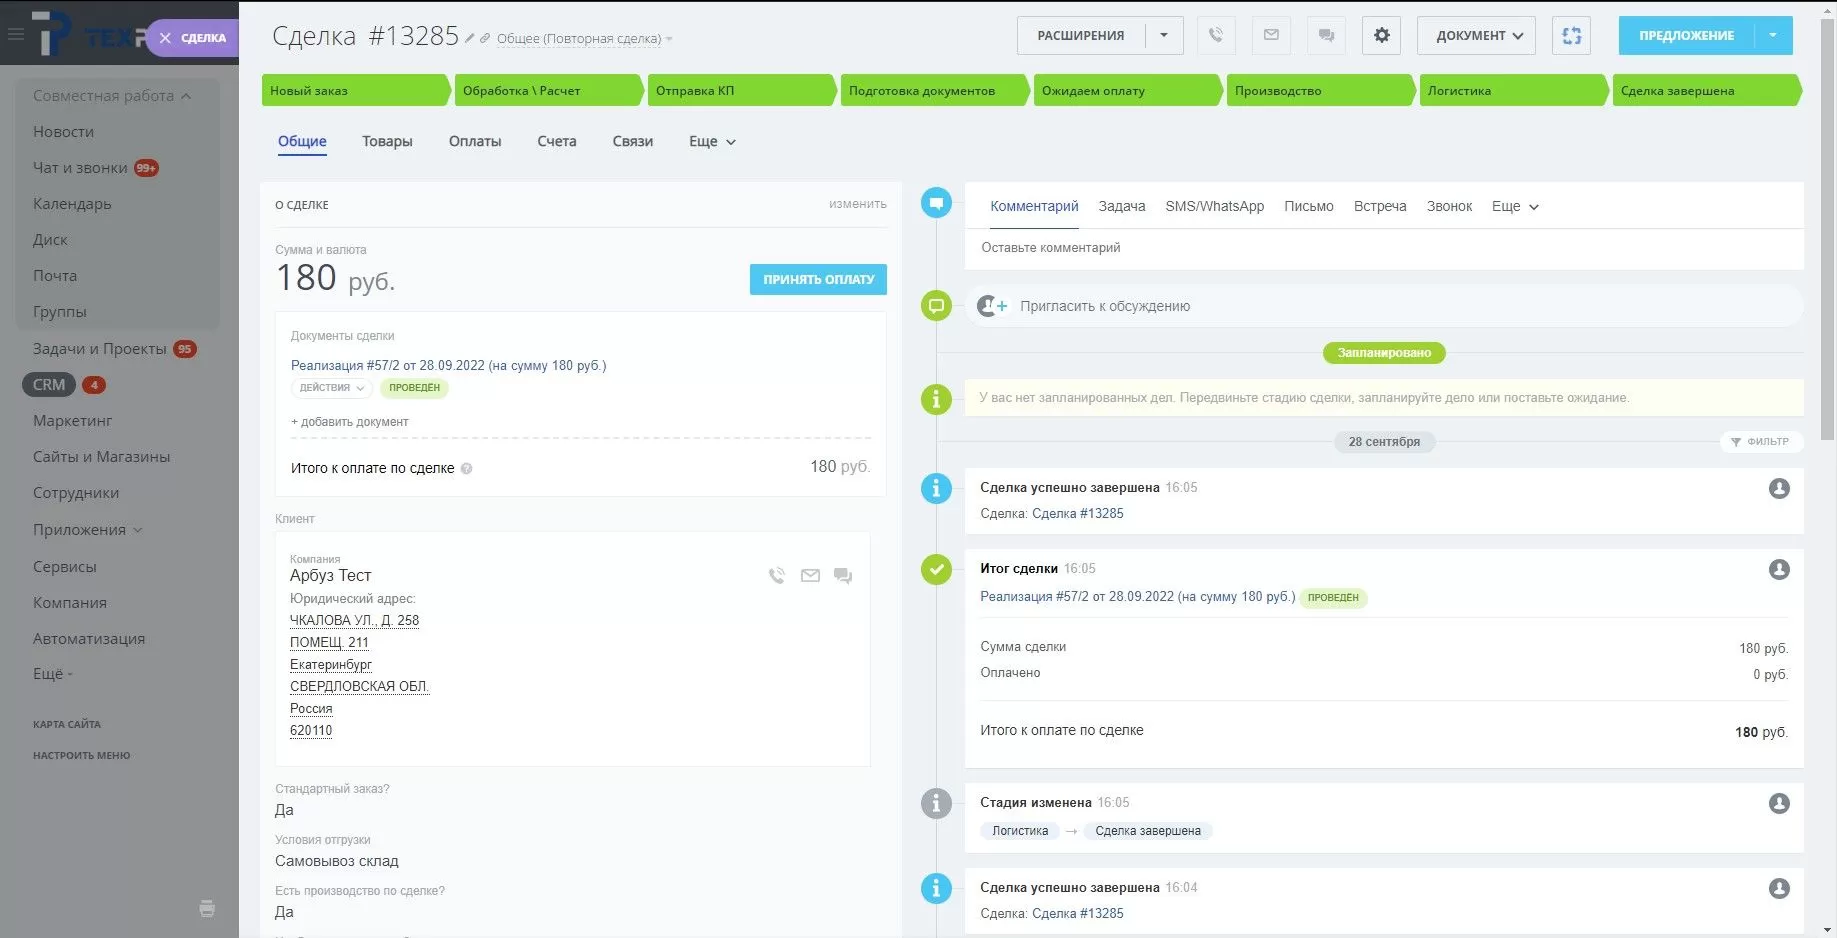Click the envelope email icon in top toolbar

click(1271, 36)
